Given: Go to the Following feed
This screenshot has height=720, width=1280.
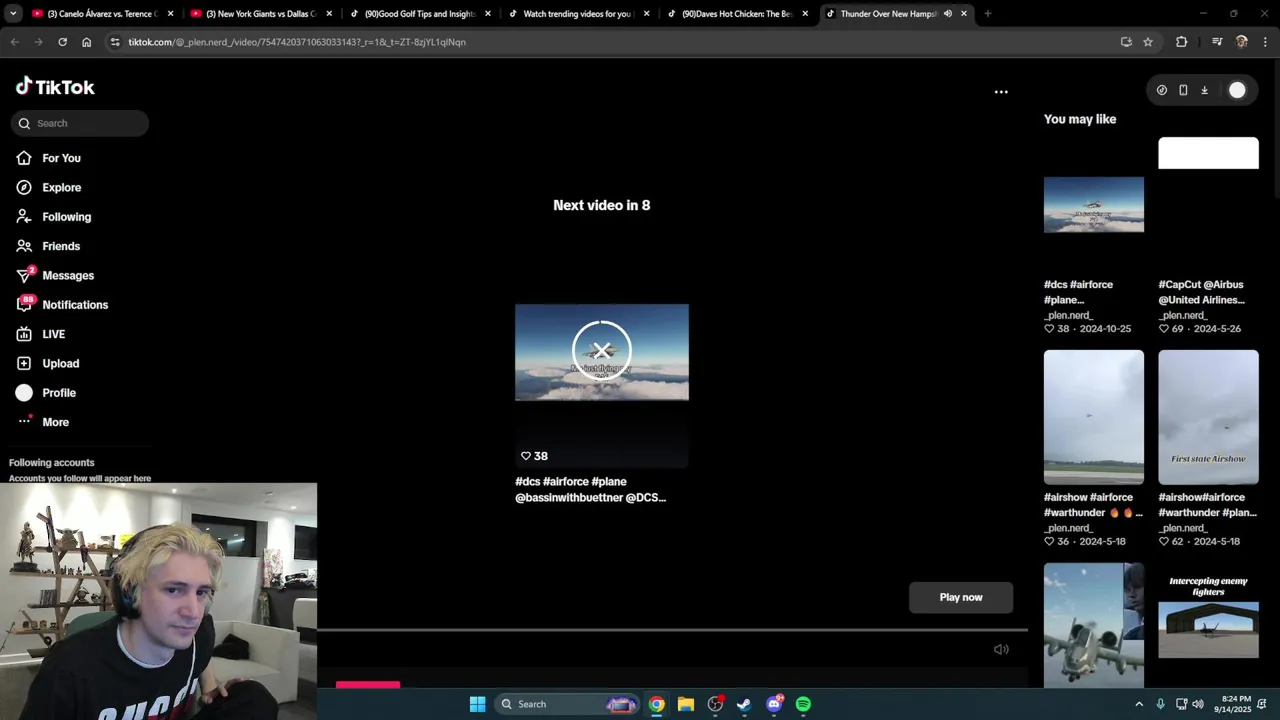Looking at the screenshot, I should (x=66, y=217).
